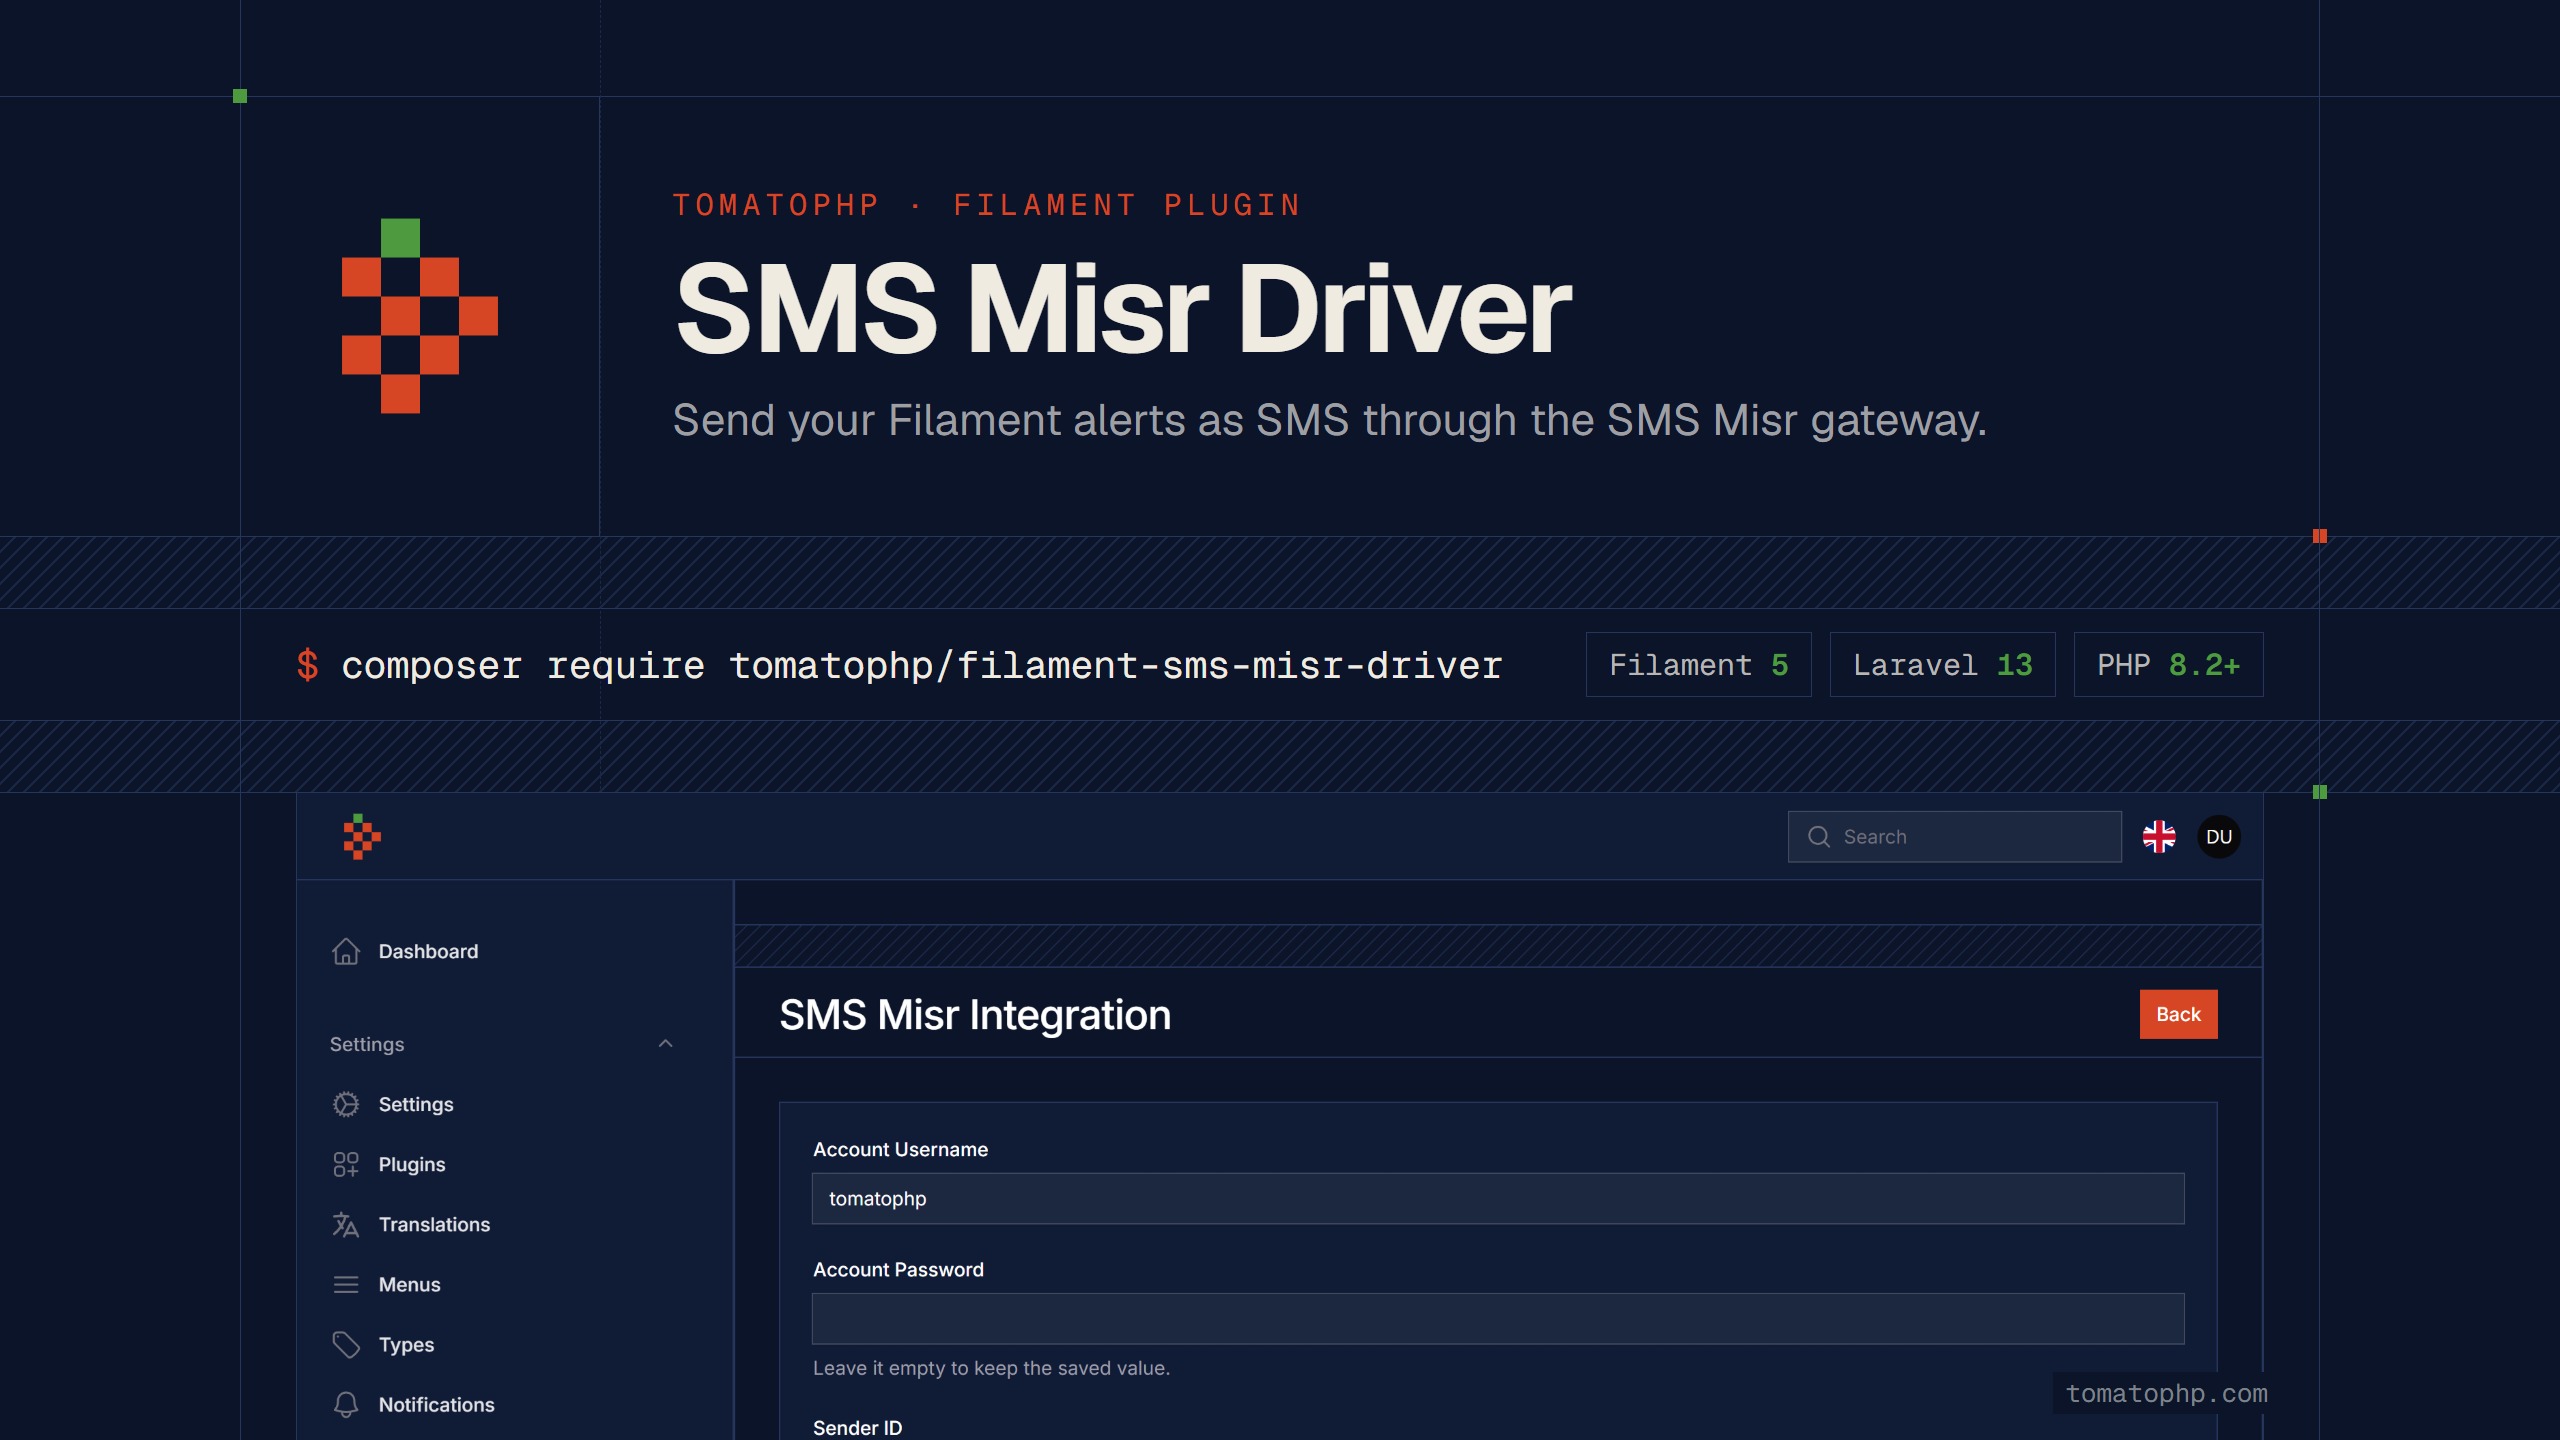Click the large TomatoPHP pixel logo
The height and width of the screenshot is (1440, 2560).
[420, 315]
